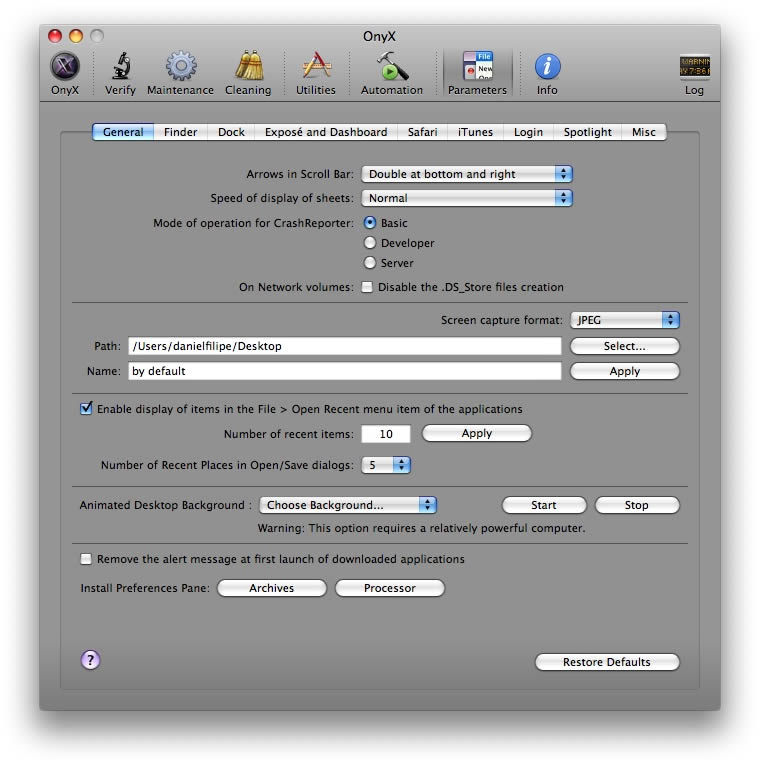Image resolution: width=760 pixels, height=765 pixels.
Task: Open the Parameters toolbar icon
Action: click(477, 73)
